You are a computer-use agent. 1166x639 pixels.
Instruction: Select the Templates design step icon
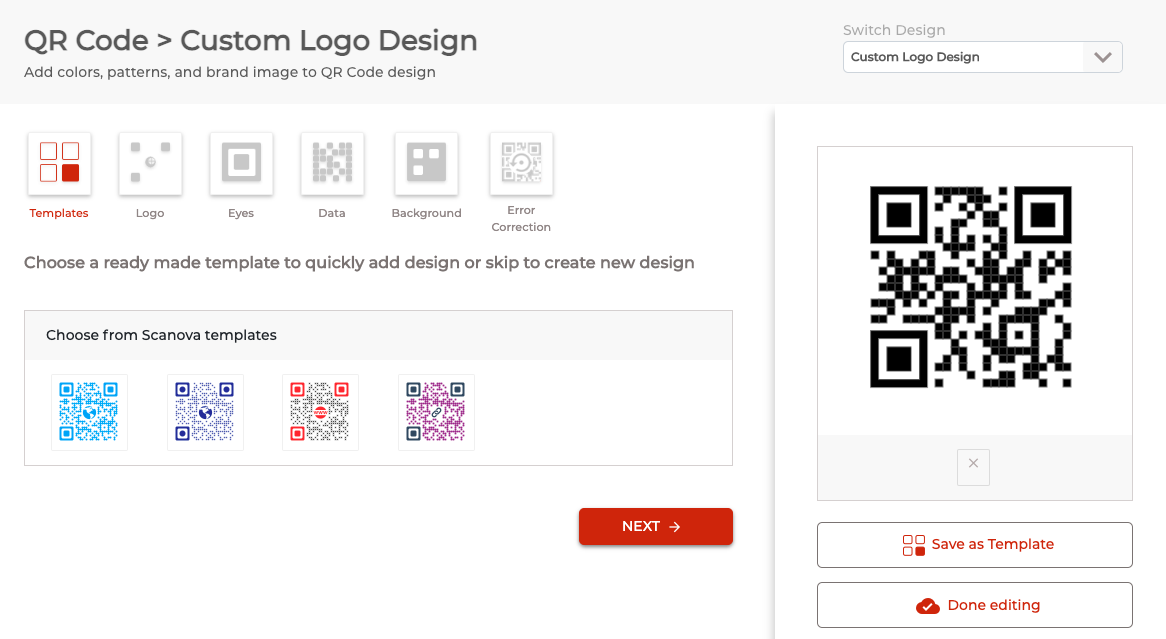click(59, 163)
